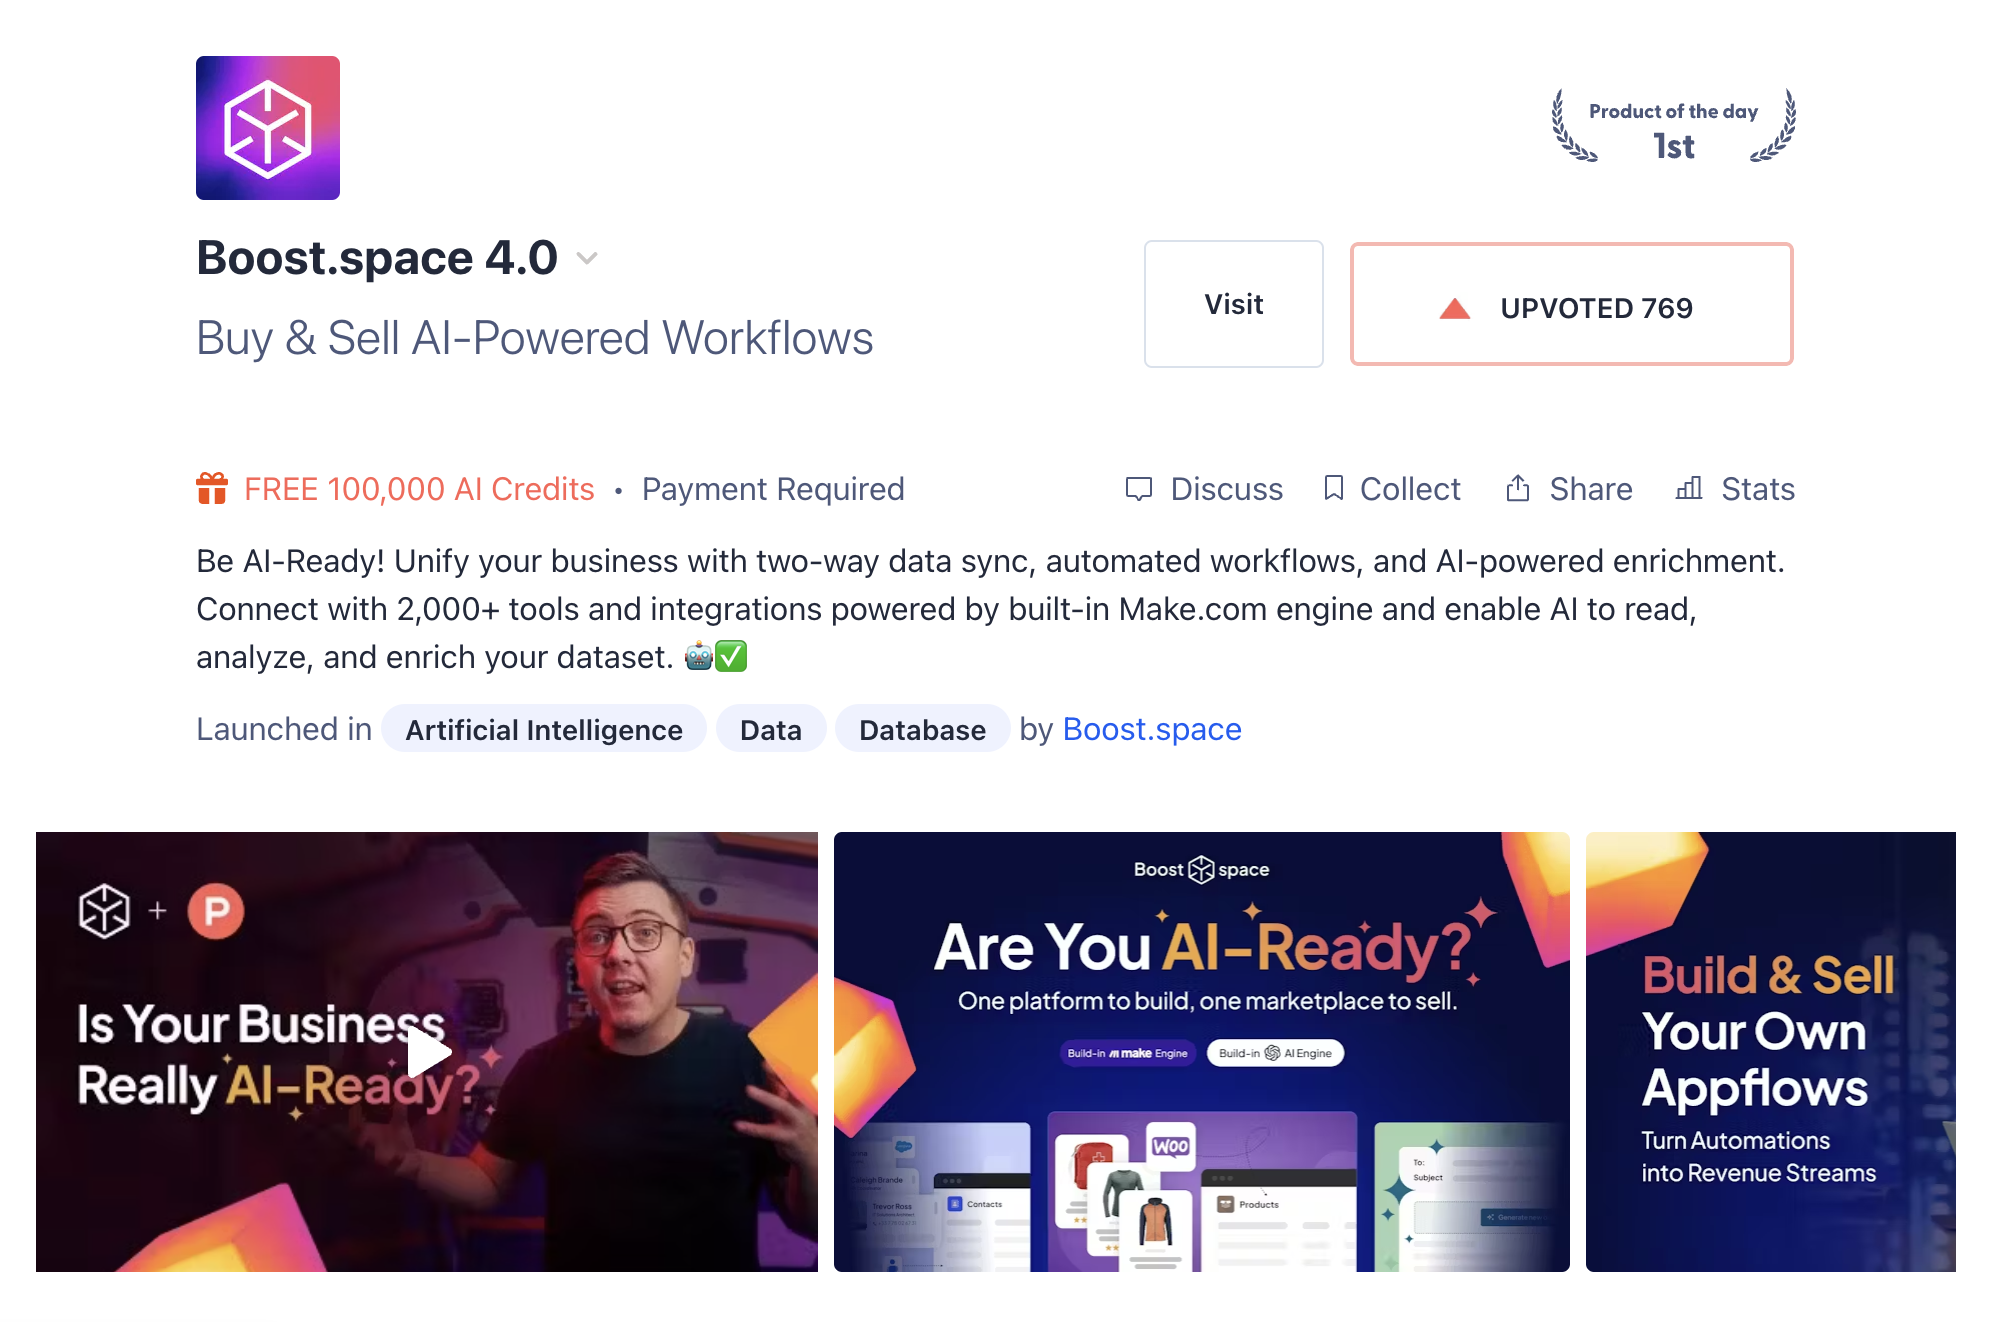Select the Data topic tag
Screen dimensions: 1992x1322
[x=770, y=729]
